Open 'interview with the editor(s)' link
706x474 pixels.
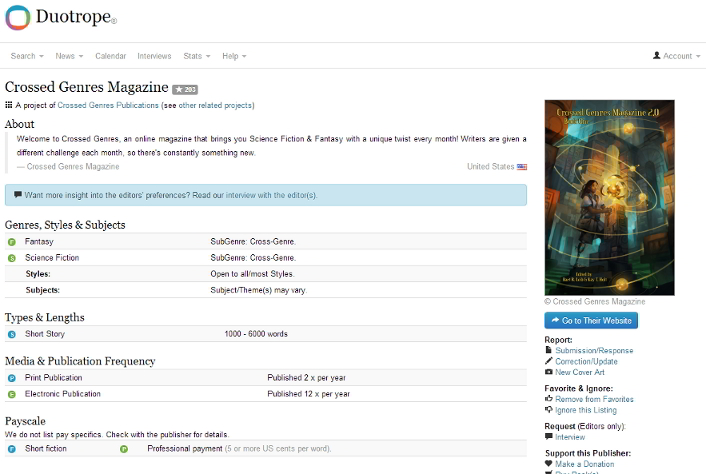point(271,195)
